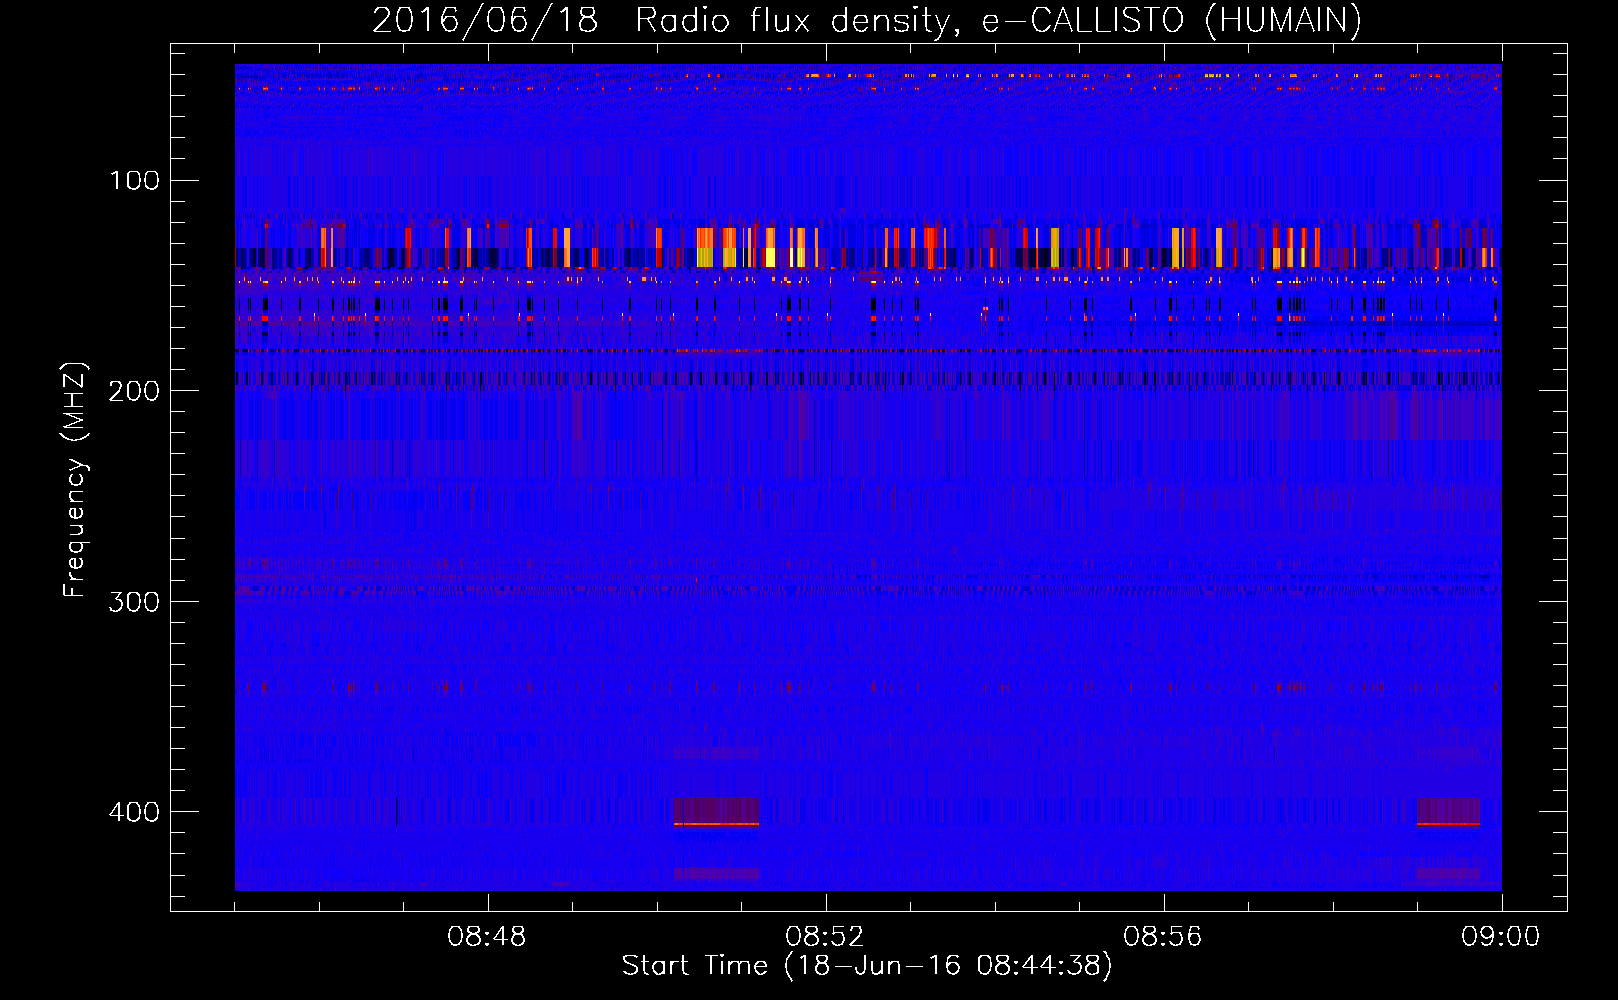Click the 400 frequency tick label
This screenshot has width=1618, height=1000.
pos(135,812)
